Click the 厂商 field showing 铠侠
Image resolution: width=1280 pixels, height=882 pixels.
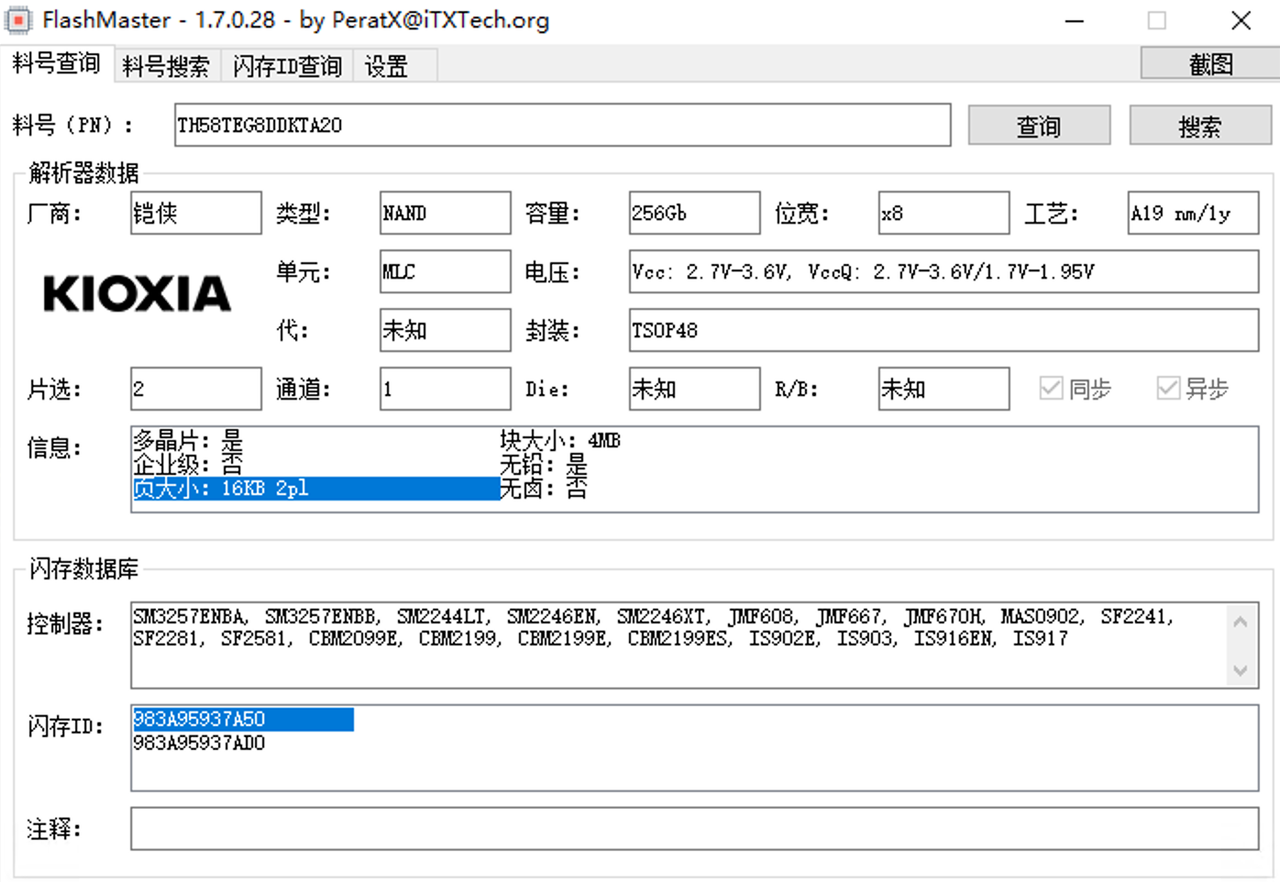pyautogui.click(x=196, y=213)
